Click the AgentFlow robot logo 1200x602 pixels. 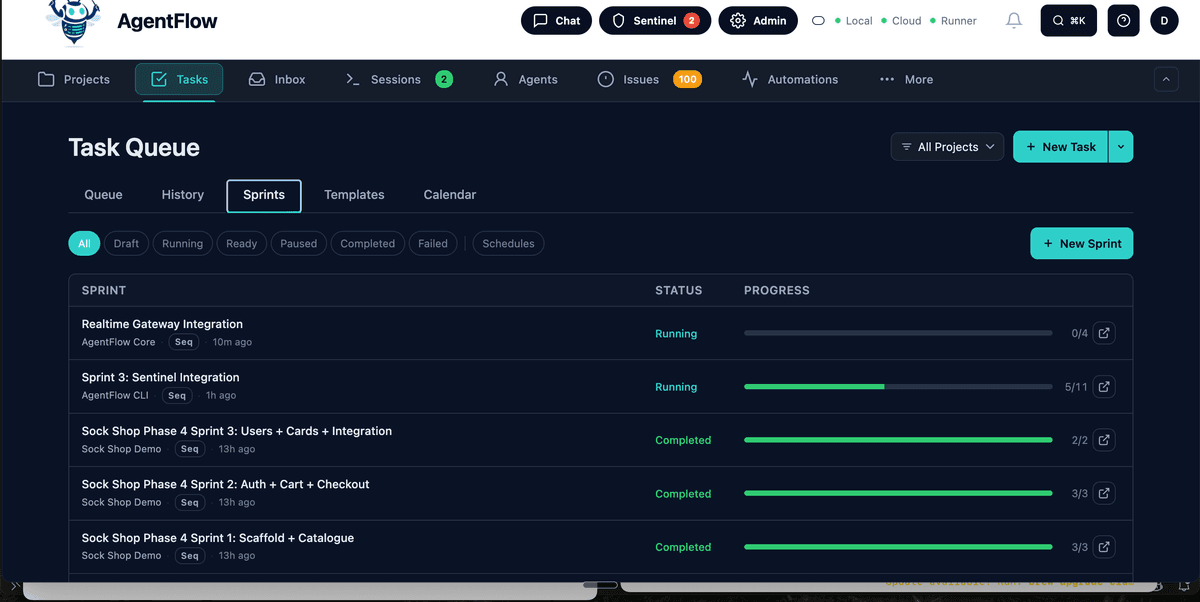pyautogui.click(x=74, y=22)
